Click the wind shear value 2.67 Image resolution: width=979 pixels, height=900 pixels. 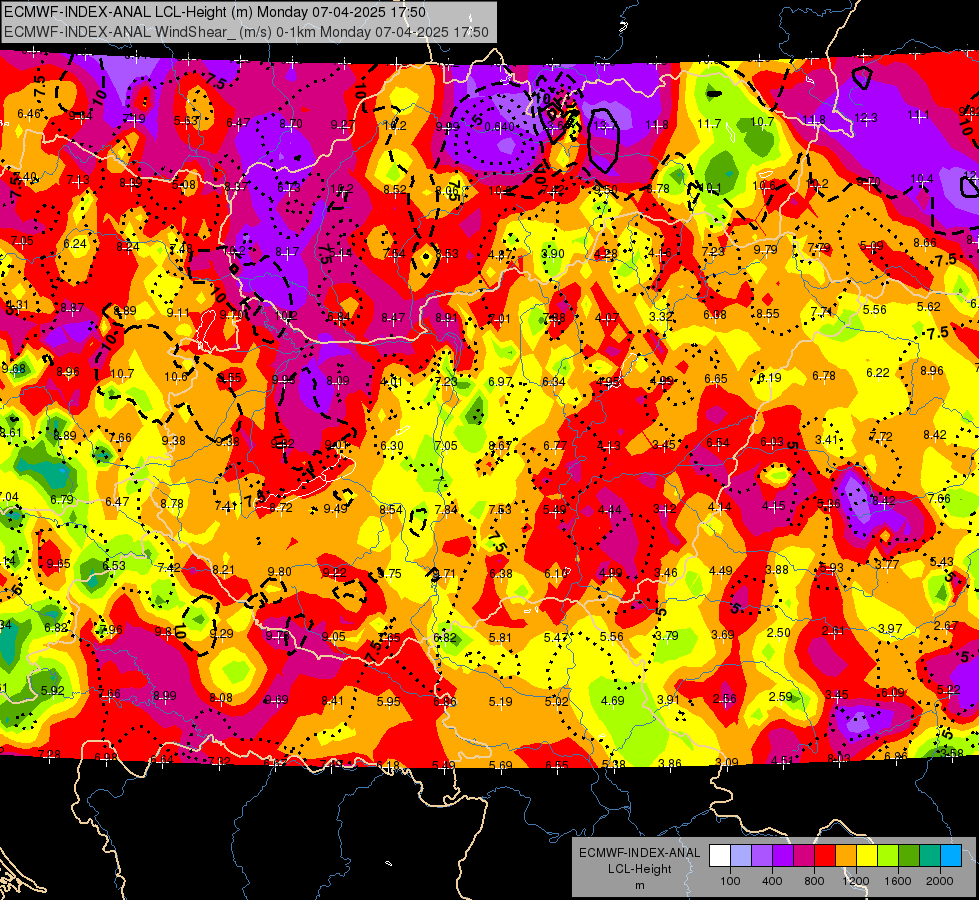pos(946,625)
